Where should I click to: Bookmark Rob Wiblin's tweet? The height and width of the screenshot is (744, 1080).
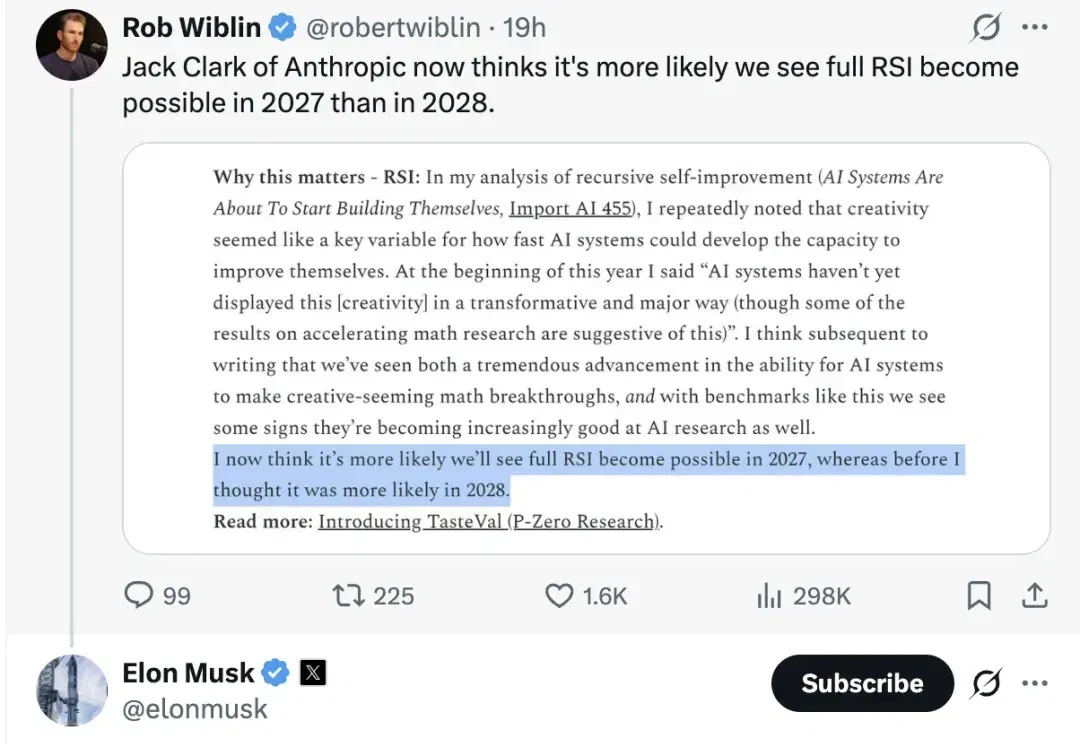click(979, 595)
